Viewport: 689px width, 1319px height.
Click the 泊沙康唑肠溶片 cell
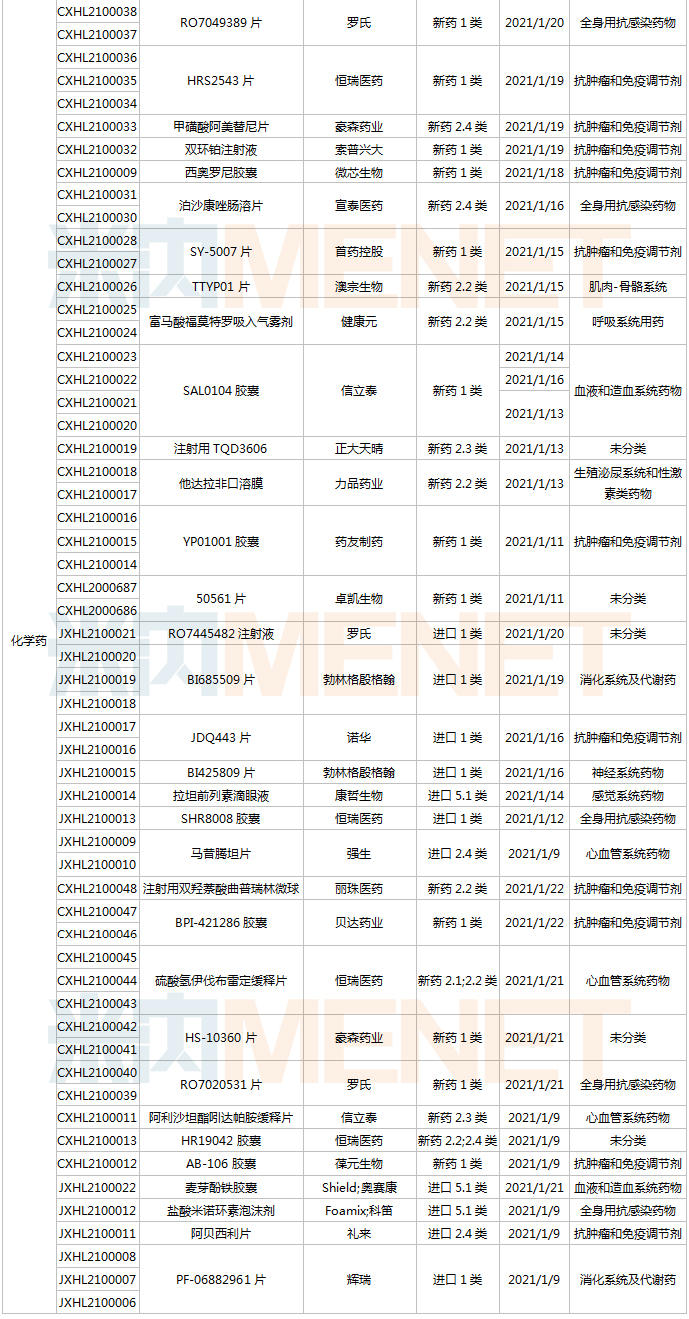coord(220,206)
